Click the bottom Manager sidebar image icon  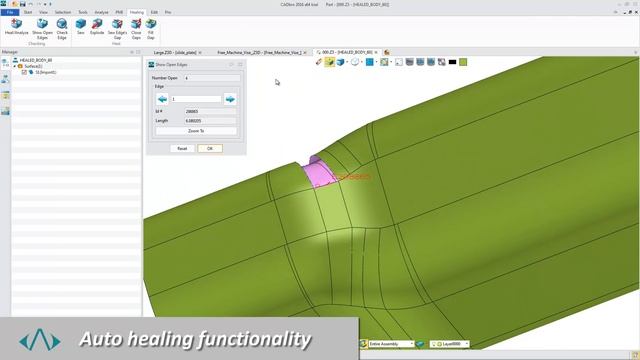5,111
